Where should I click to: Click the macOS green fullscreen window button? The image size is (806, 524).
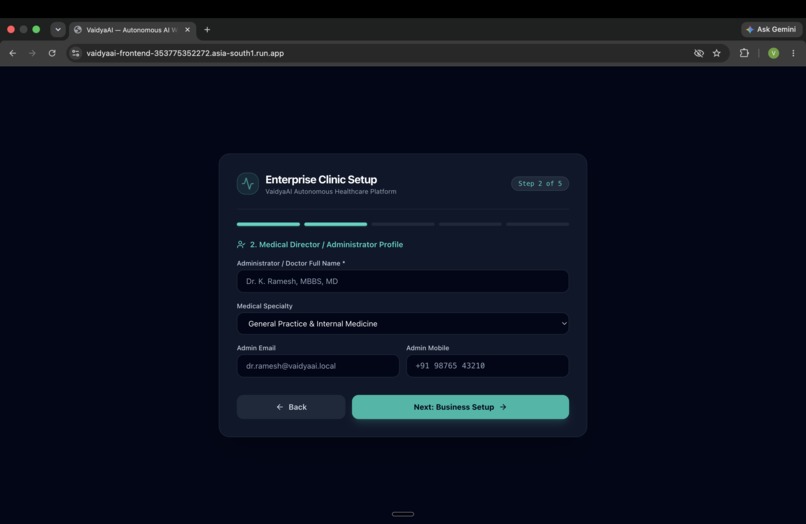pos(36,29)
